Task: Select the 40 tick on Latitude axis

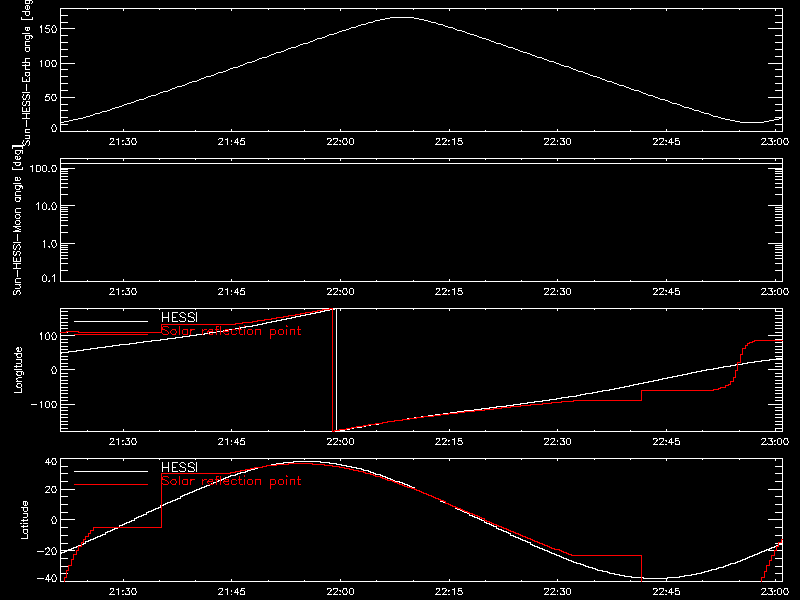Action: click(x=51, y=462)
